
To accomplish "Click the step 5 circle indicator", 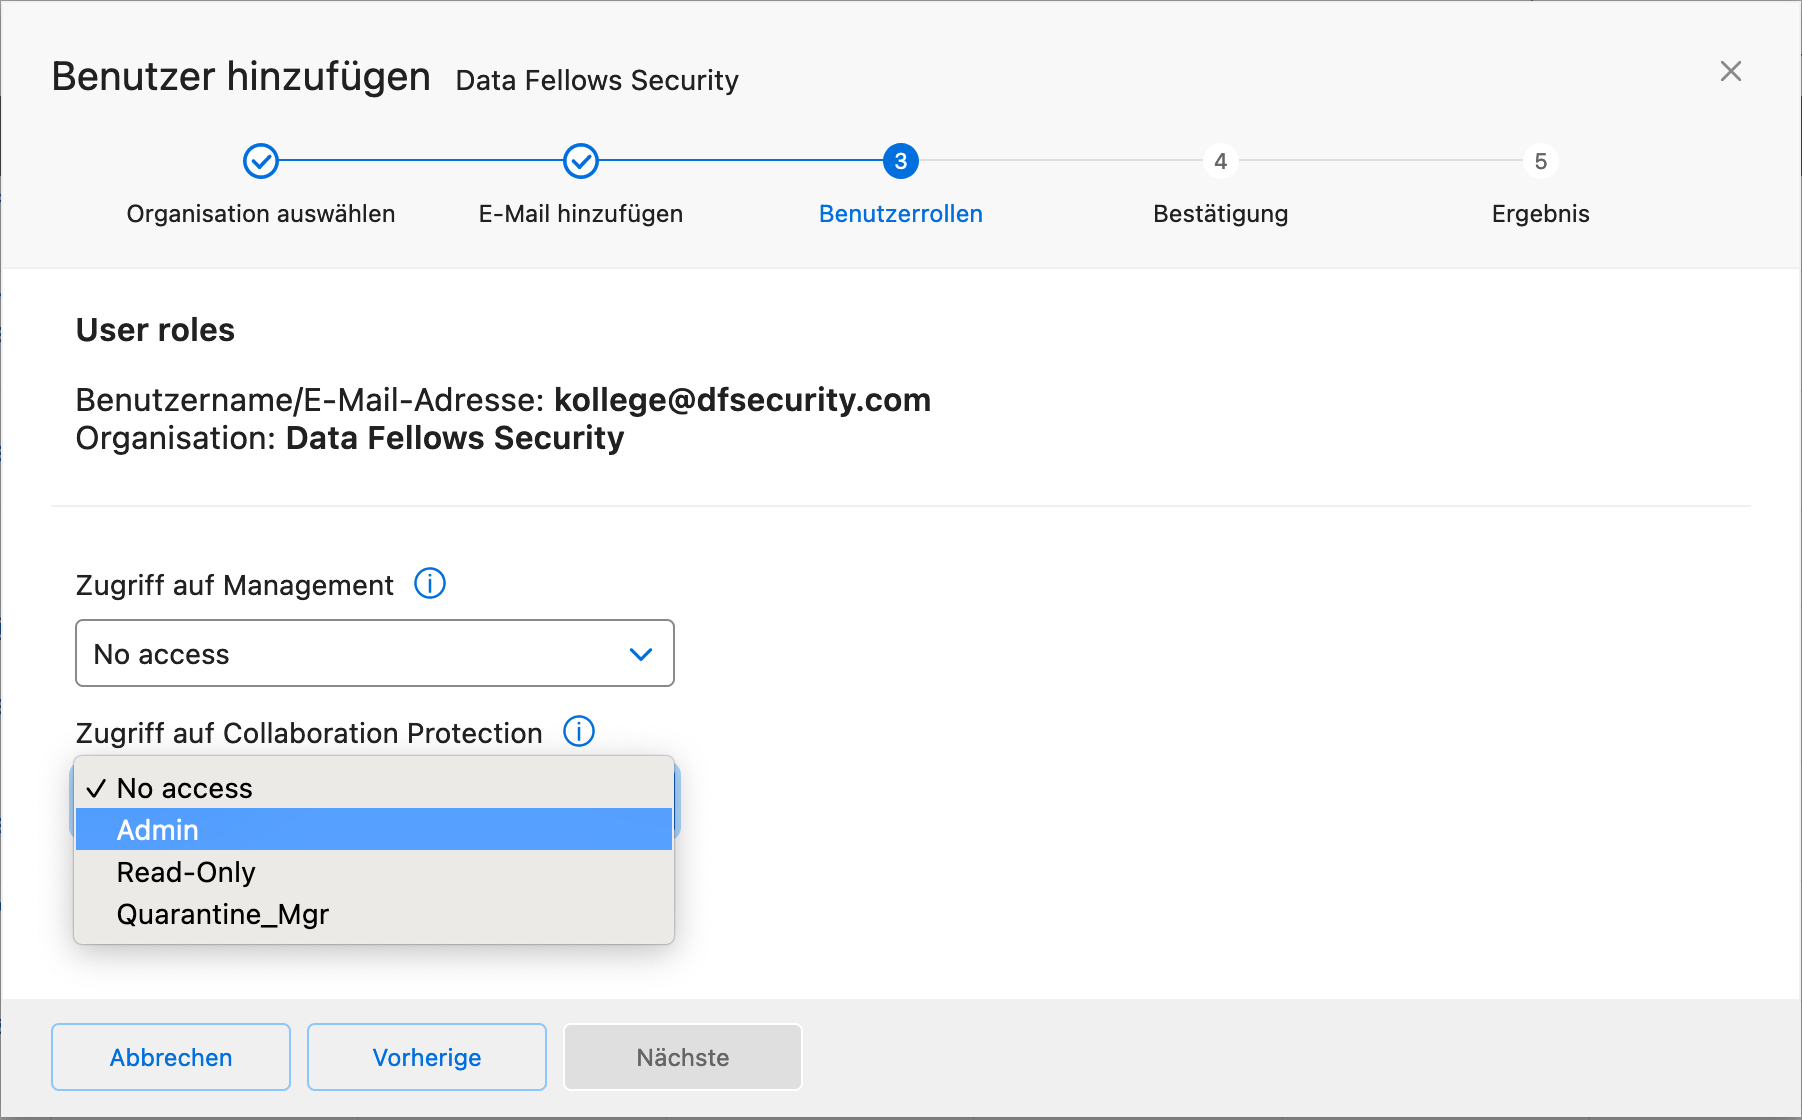I will tap(1541, 161).
